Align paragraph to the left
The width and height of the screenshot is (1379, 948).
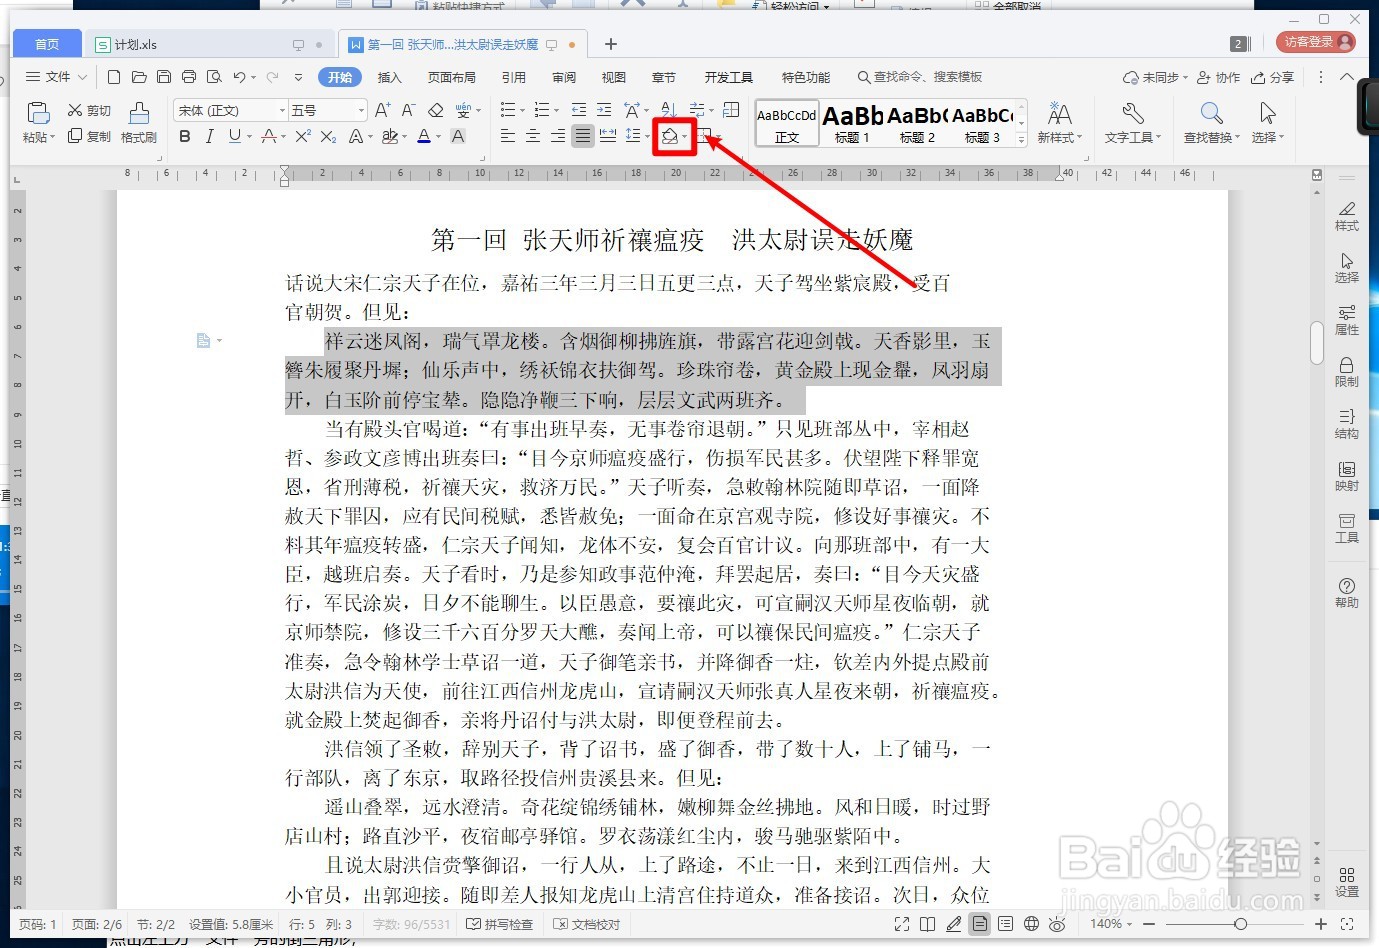[508, 136]
